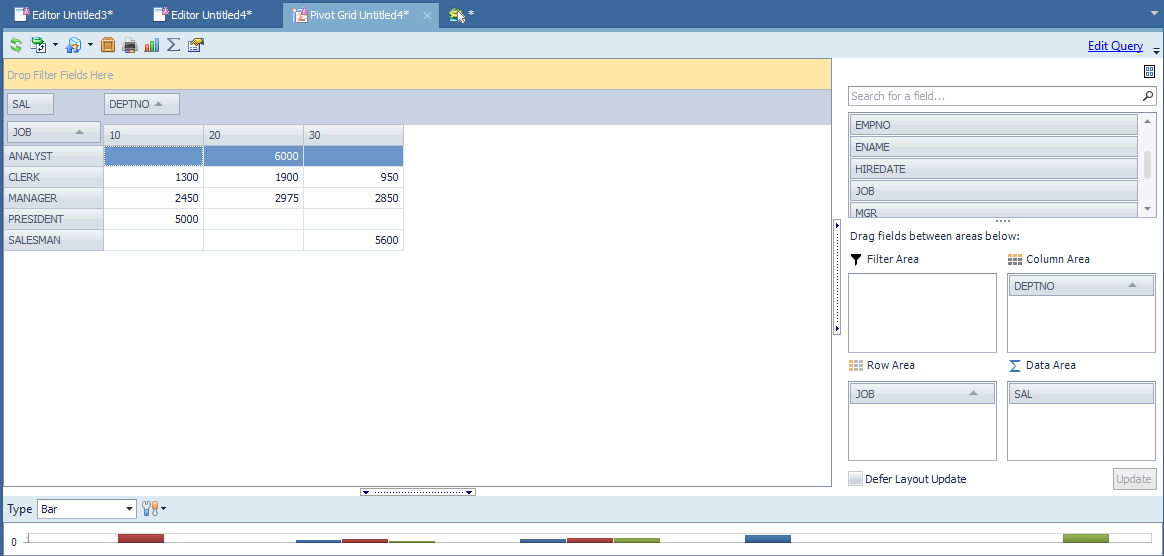The height and width of the screenshot is (556, 1164).
Task: Open the cube icon's dropdown arrow
Action: tap(90, 45)
